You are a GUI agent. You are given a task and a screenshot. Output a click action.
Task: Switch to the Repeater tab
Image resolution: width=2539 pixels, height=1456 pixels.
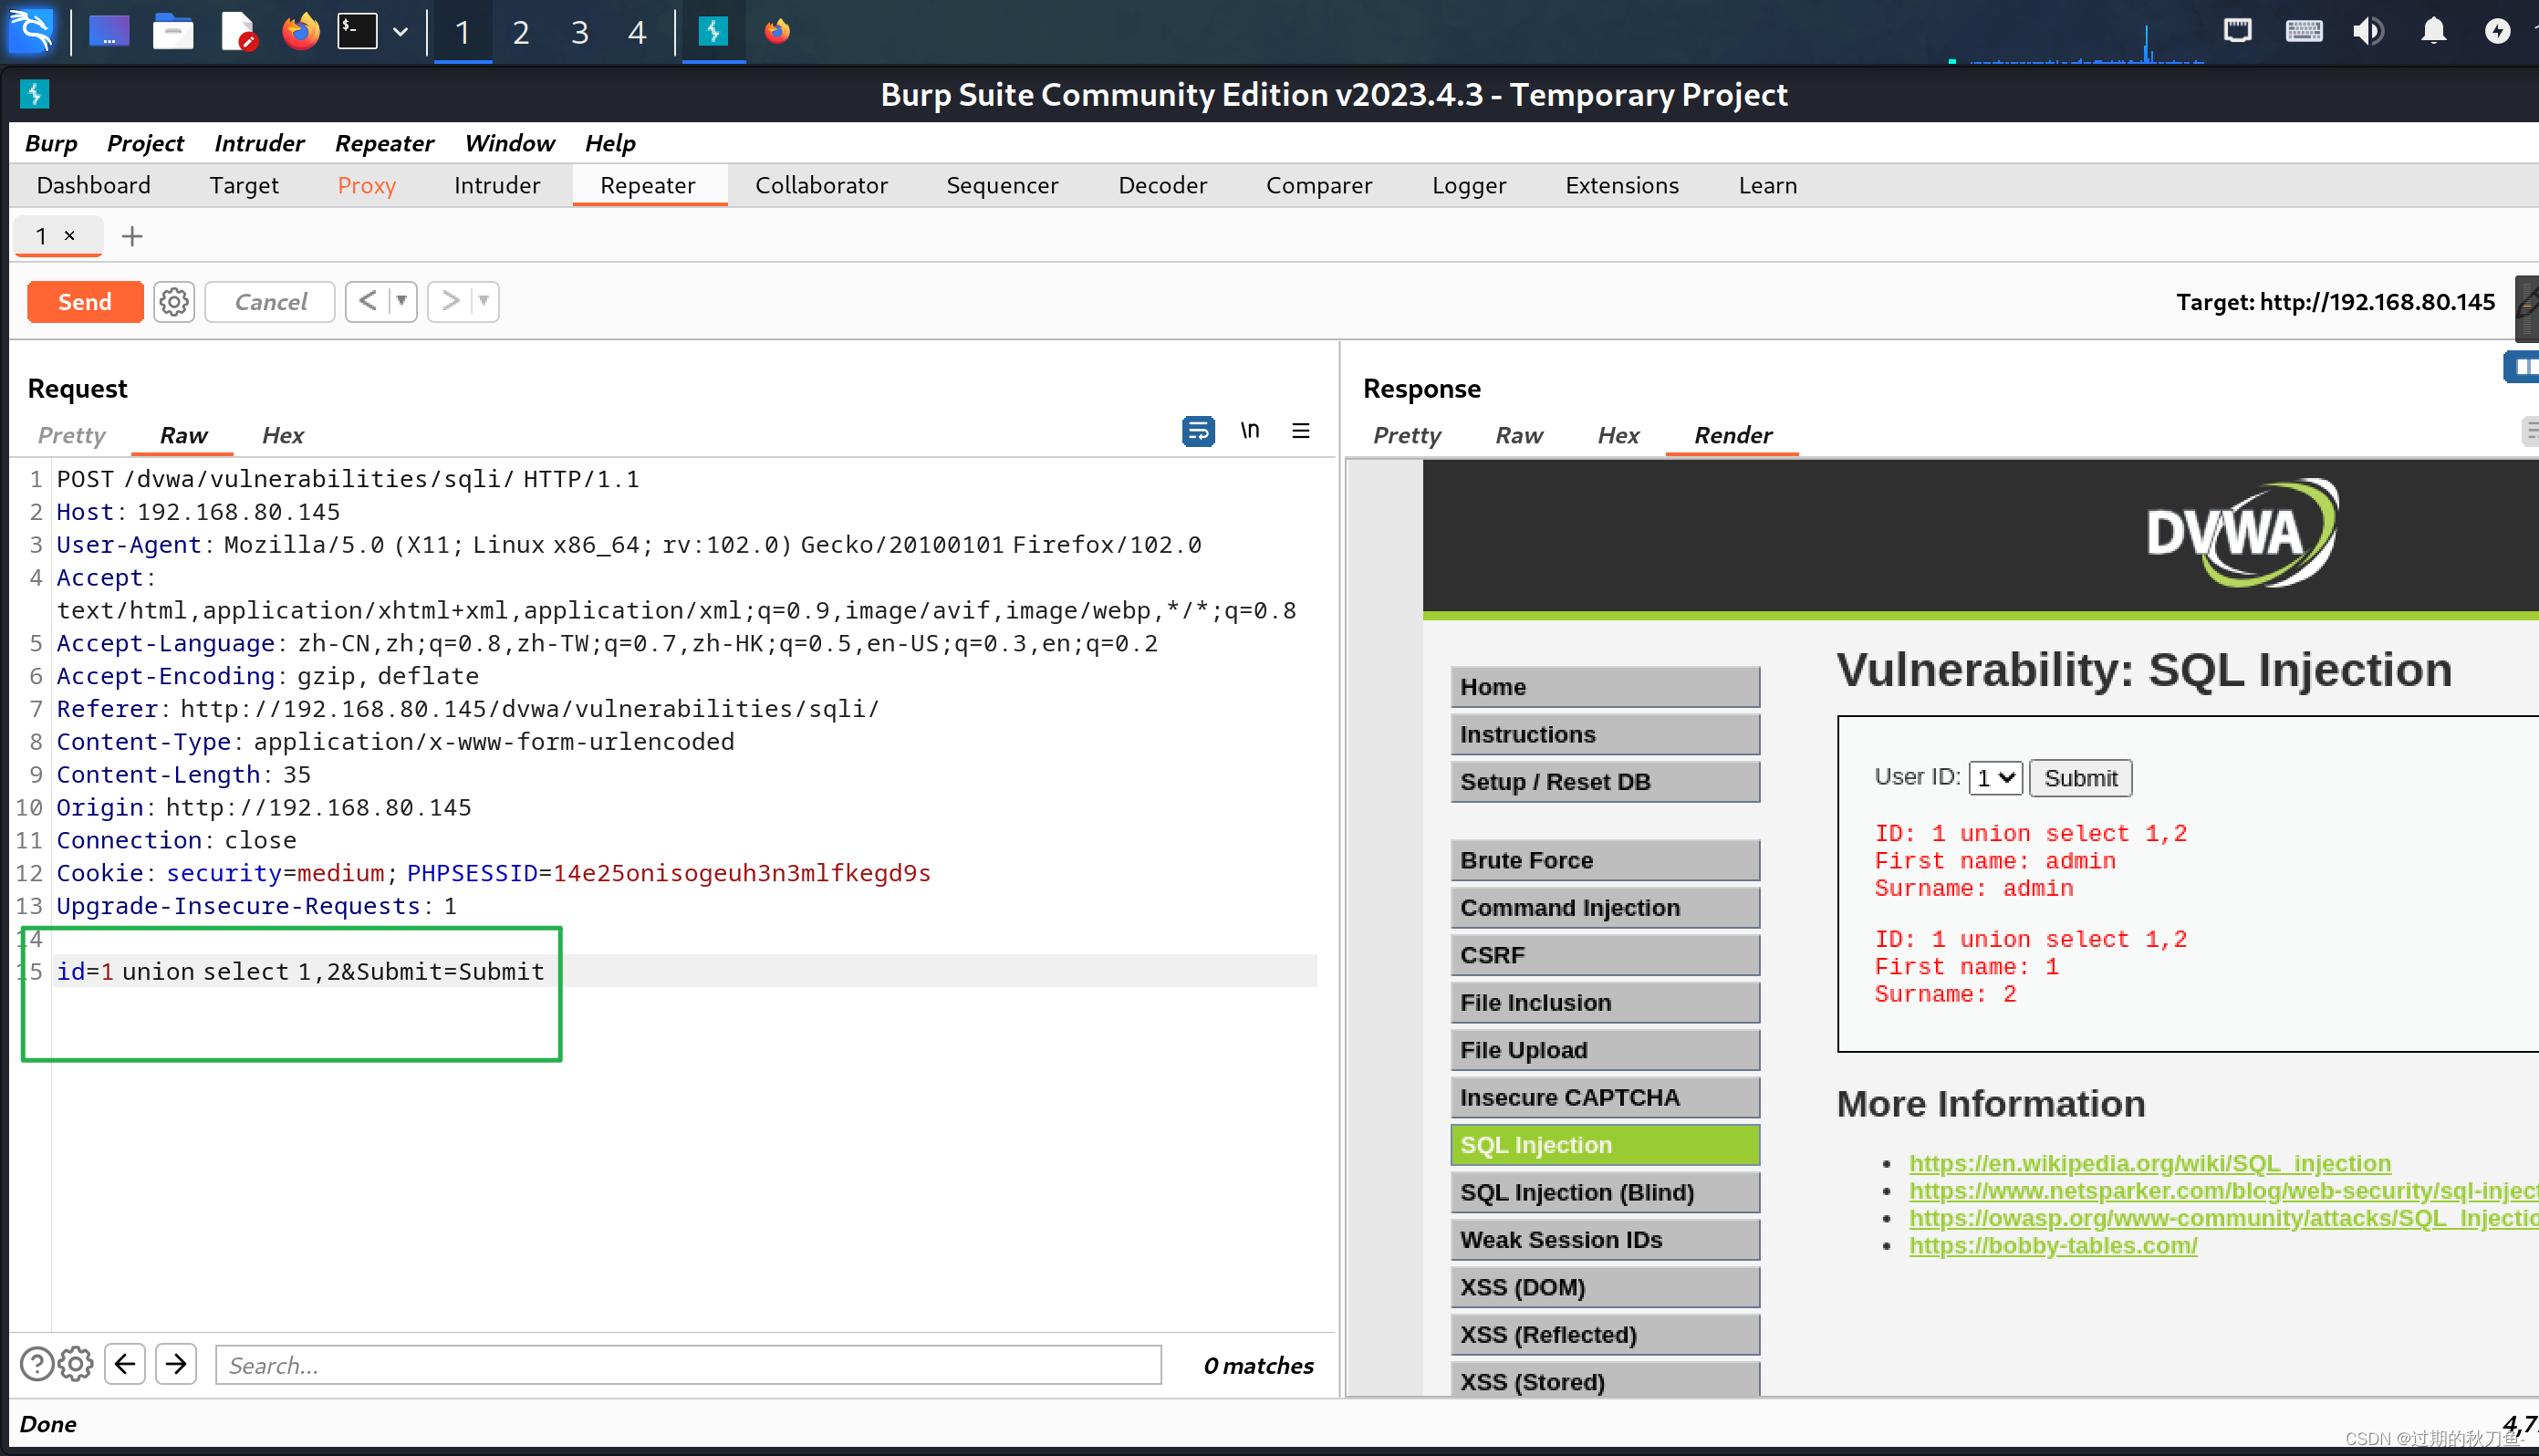pyautogui.click(x=647, y=185)
